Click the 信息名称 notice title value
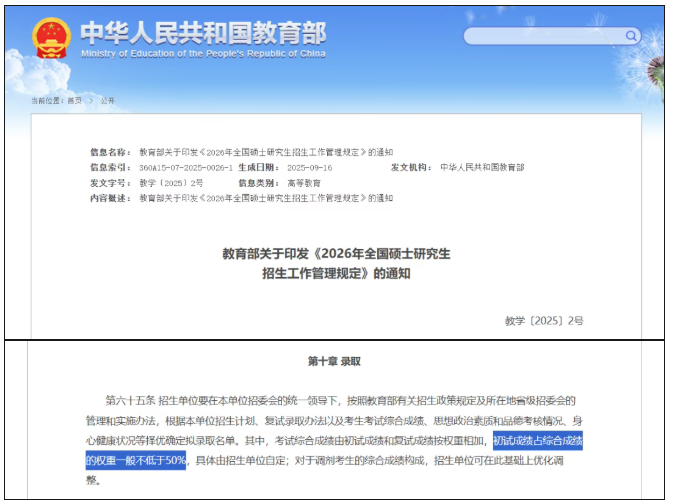The image size is (675, 504). pos(265,152)
